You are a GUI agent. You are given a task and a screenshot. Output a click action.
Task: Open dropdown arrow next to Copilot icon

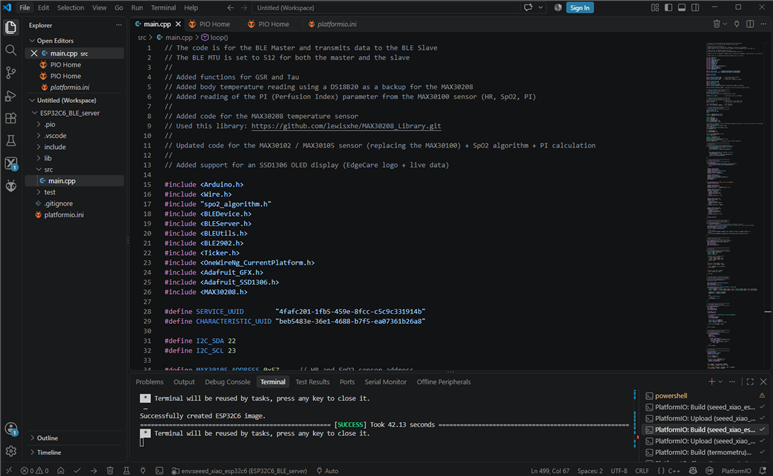[x=540, y=7]
